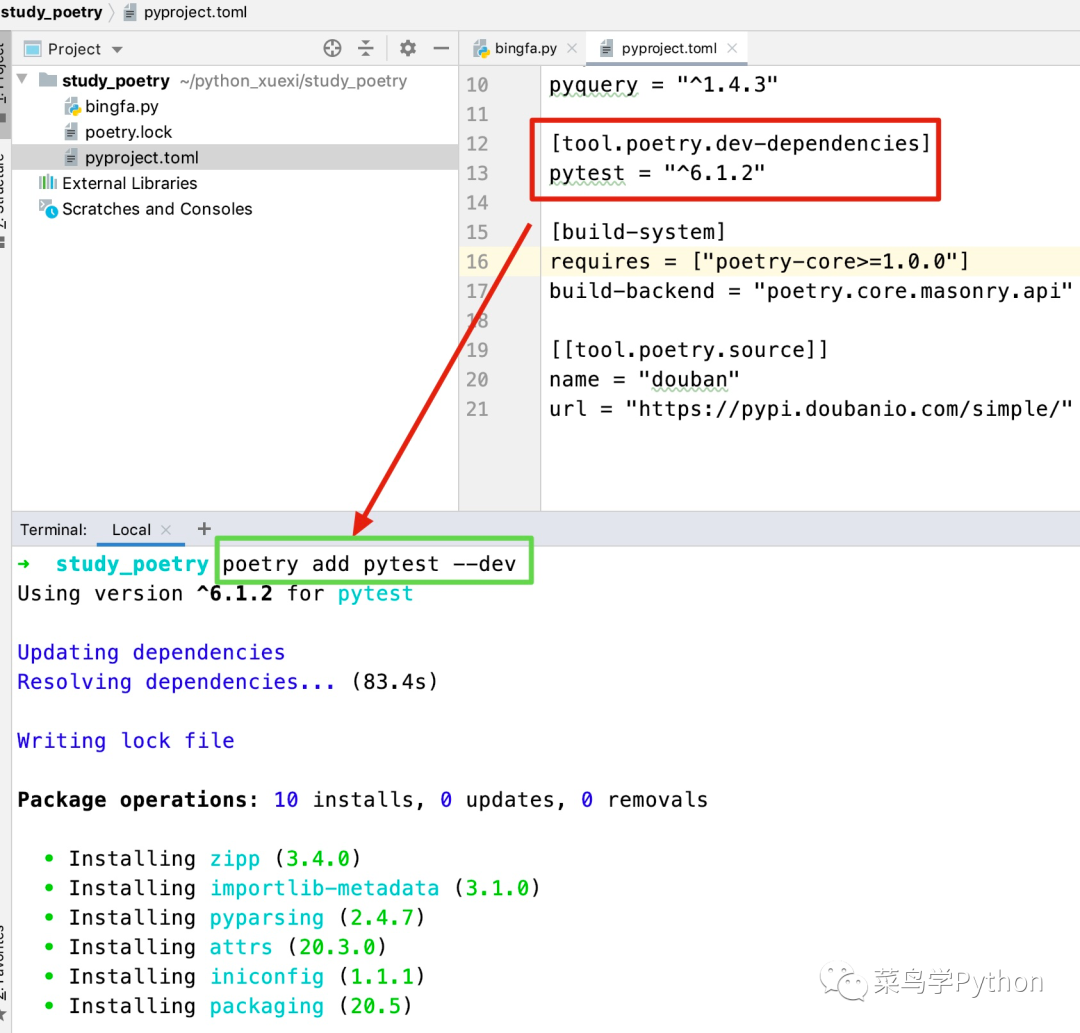The width and height of the screenshot is (1080, 1033).
Task: Click 'Package operations' summary line
Action: pos(362,800)
